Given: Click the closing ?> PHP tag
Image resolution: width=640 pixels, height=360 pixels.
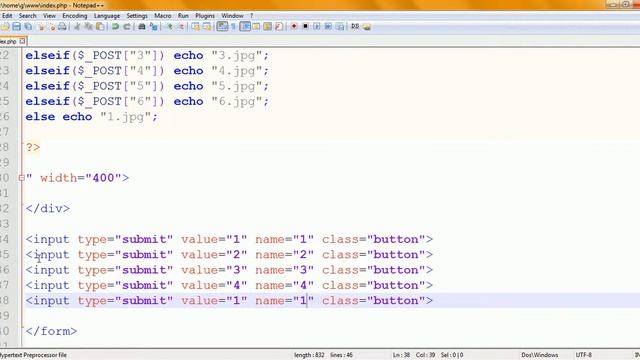Looking at the screenshot, I should [33, 147].
